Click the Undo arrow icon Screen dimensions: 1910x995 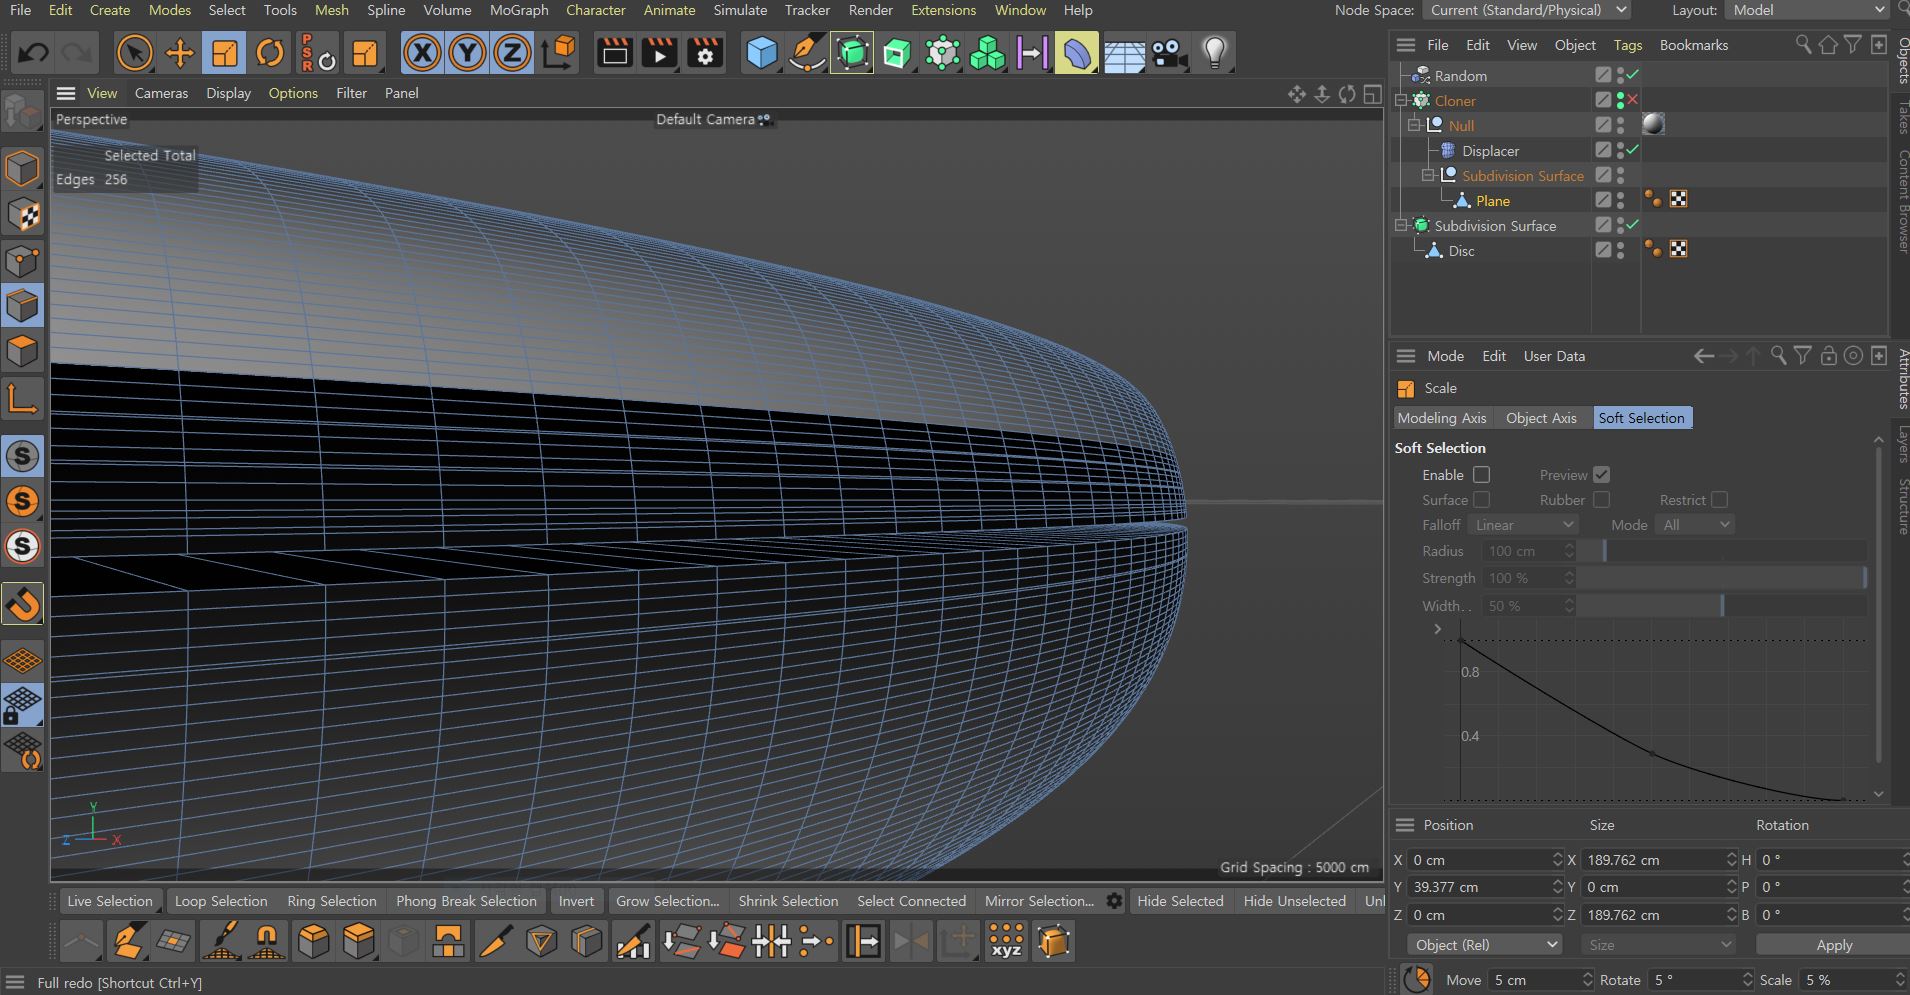(33, 53)
